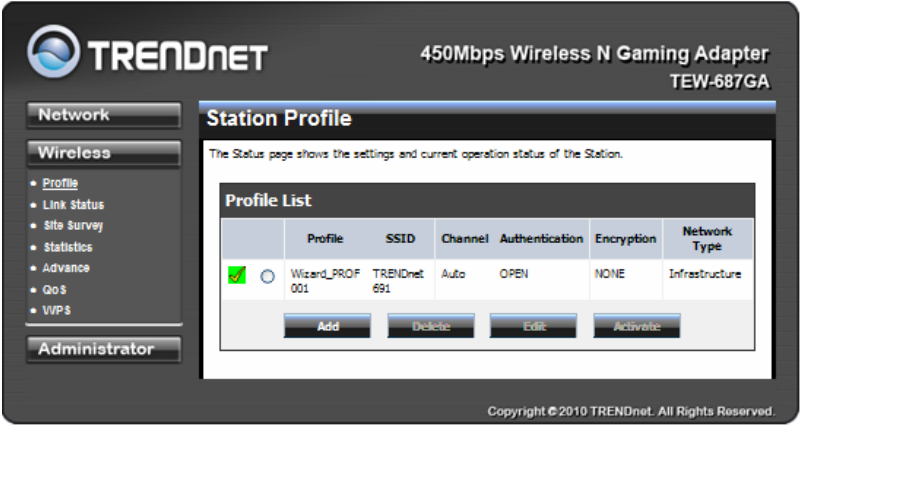
Task: View the Statistics page
Action: (x=68, y=247)
